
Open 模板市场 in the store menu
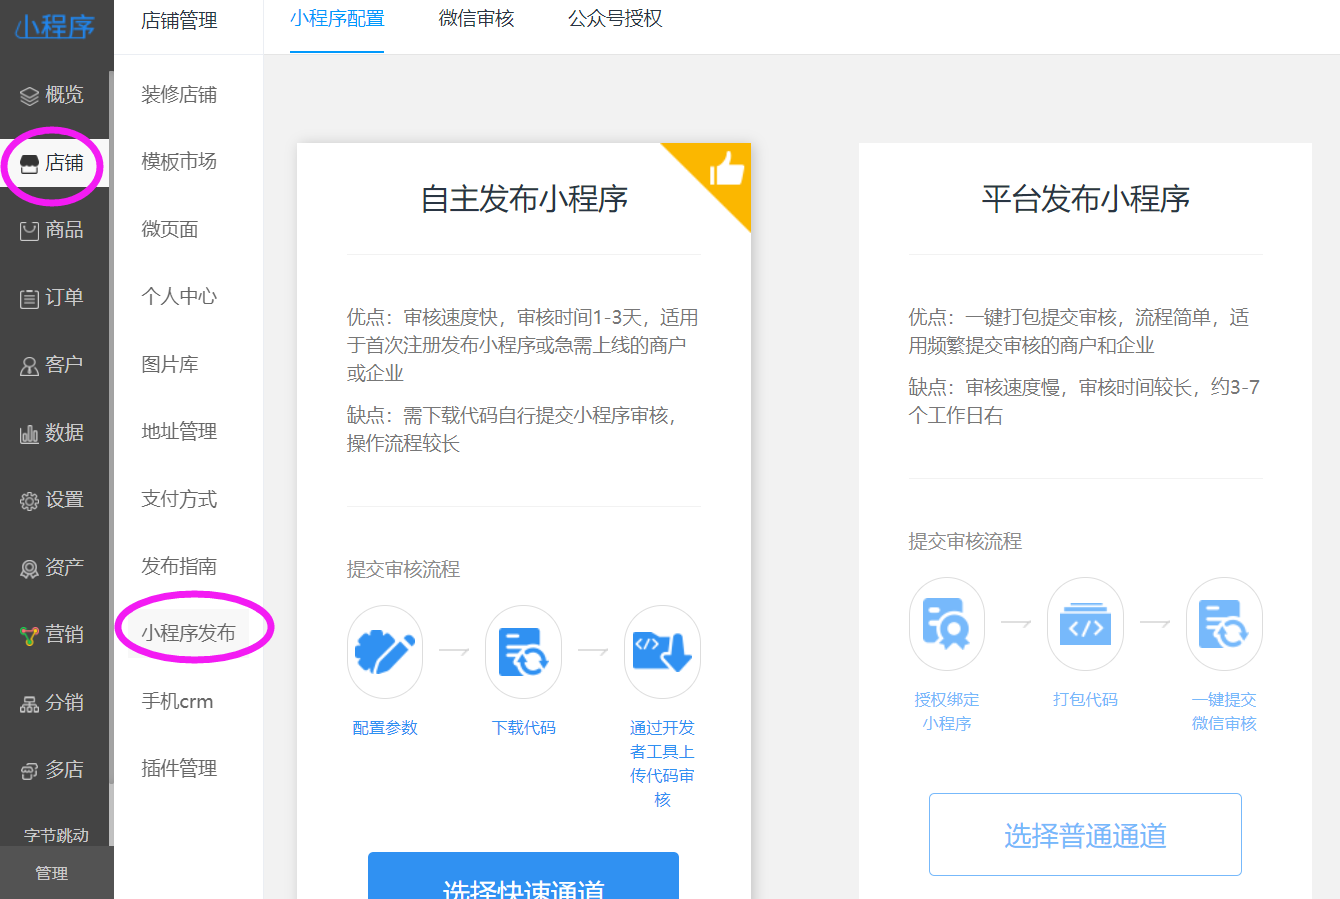(179, 162)
